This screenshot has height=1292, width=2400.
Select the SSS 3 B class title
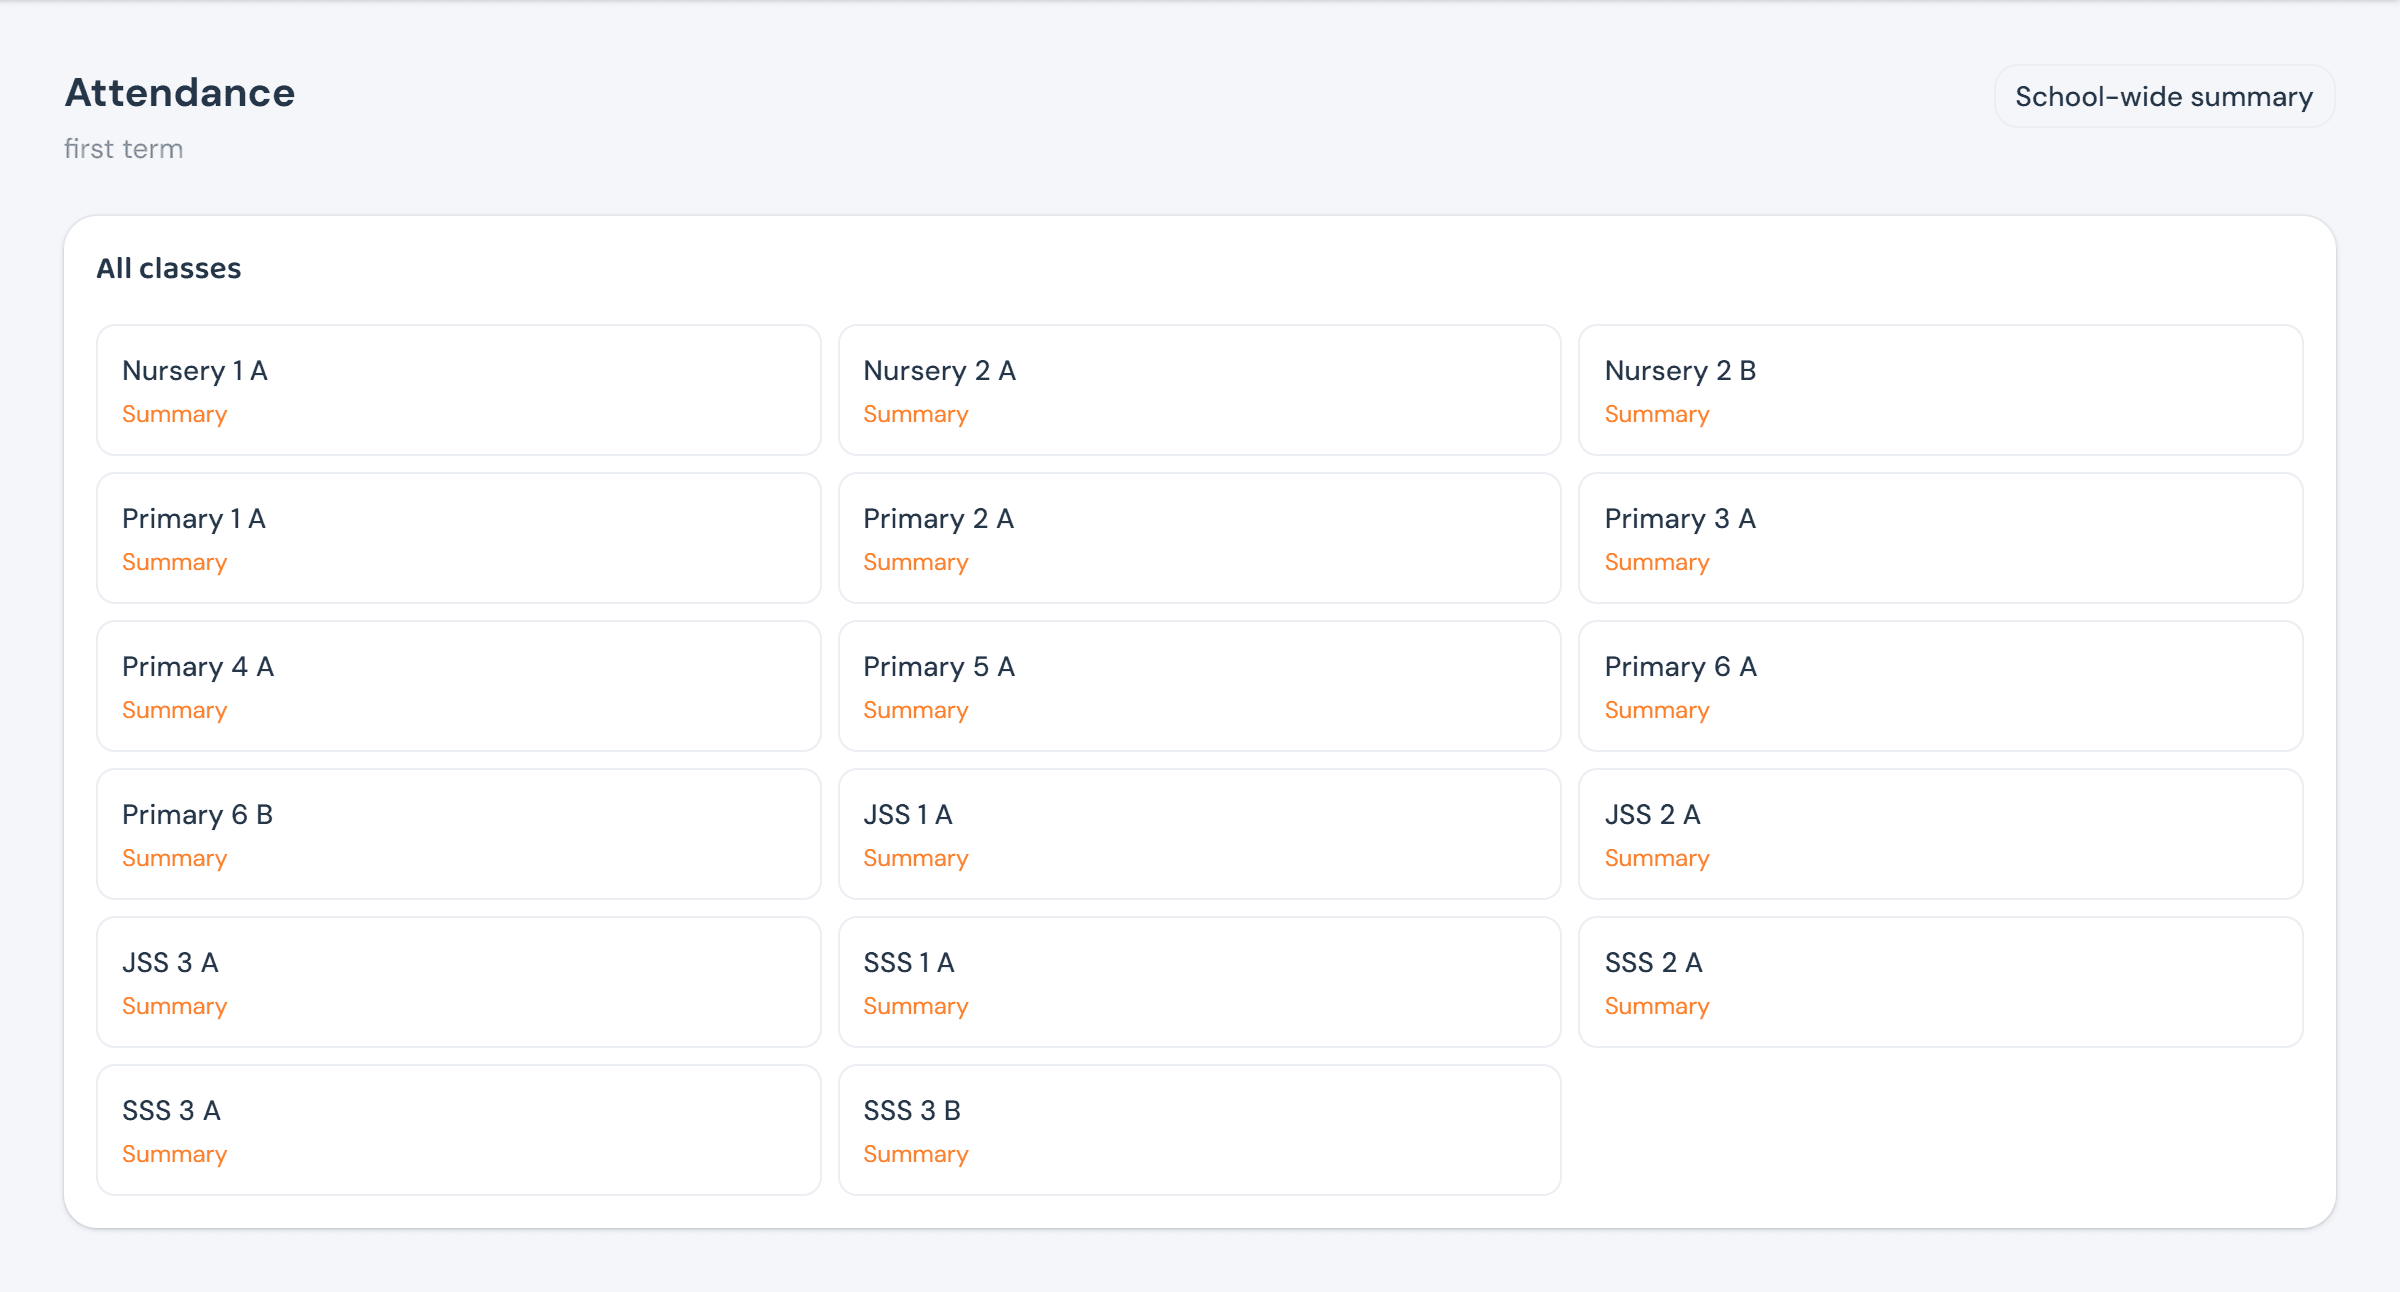(912, 1111)
